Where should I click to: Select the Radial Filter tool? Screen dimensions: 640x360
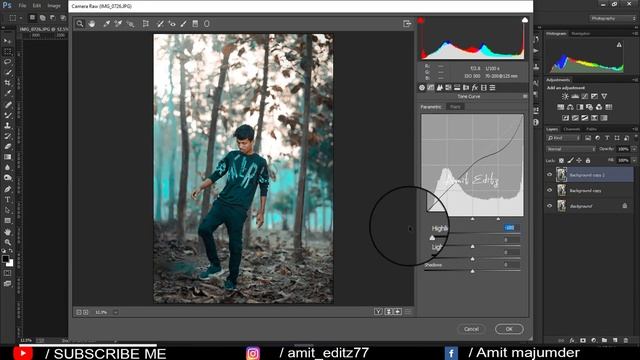(x=207, y=24)
